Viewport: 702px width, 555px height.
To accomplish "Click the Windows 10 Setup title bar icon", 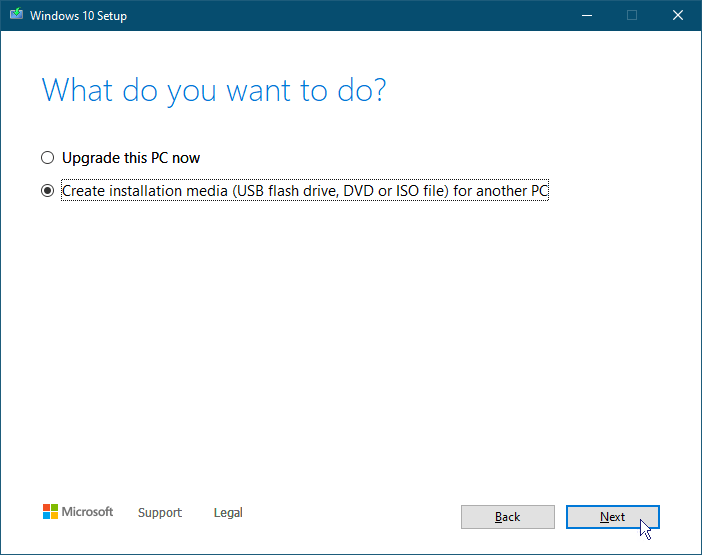I will pyautogui.click(x=15, y=16).
